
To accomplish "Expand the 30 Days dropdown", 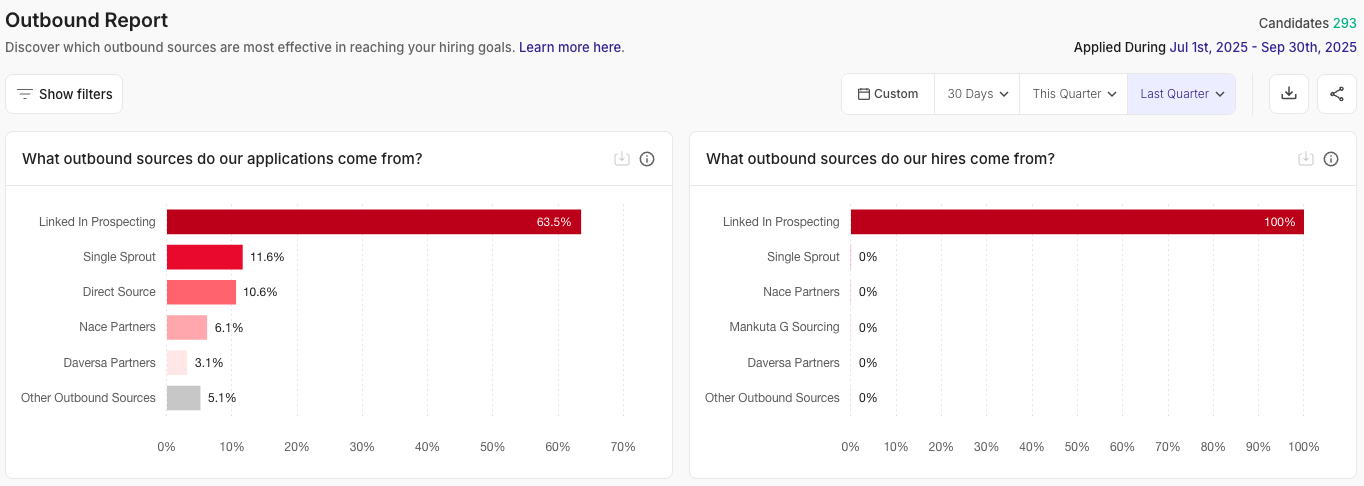I will (x=977, y=94).
